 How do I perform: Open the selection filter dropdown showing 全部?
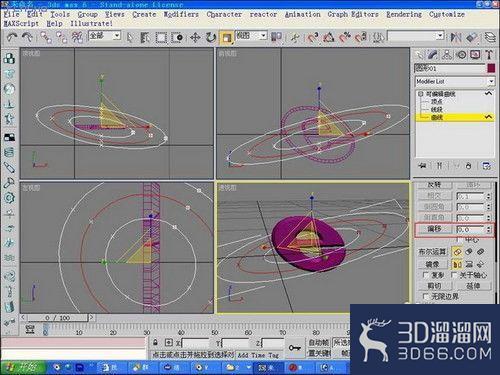tap(104, 35)
